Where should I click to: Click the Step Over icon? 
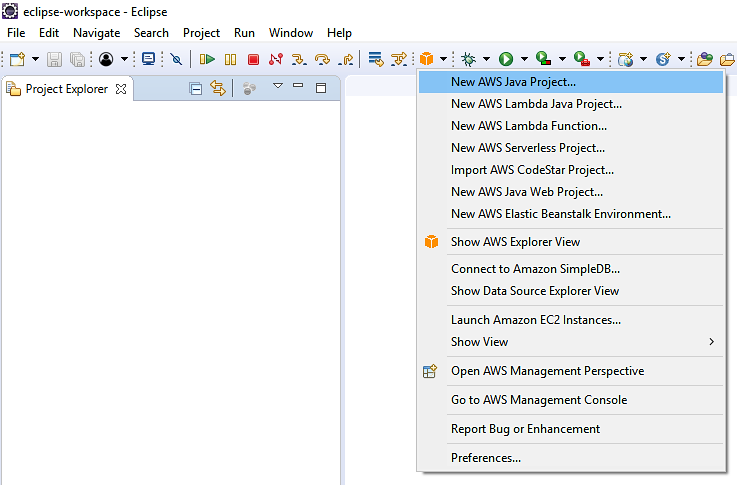322,59
